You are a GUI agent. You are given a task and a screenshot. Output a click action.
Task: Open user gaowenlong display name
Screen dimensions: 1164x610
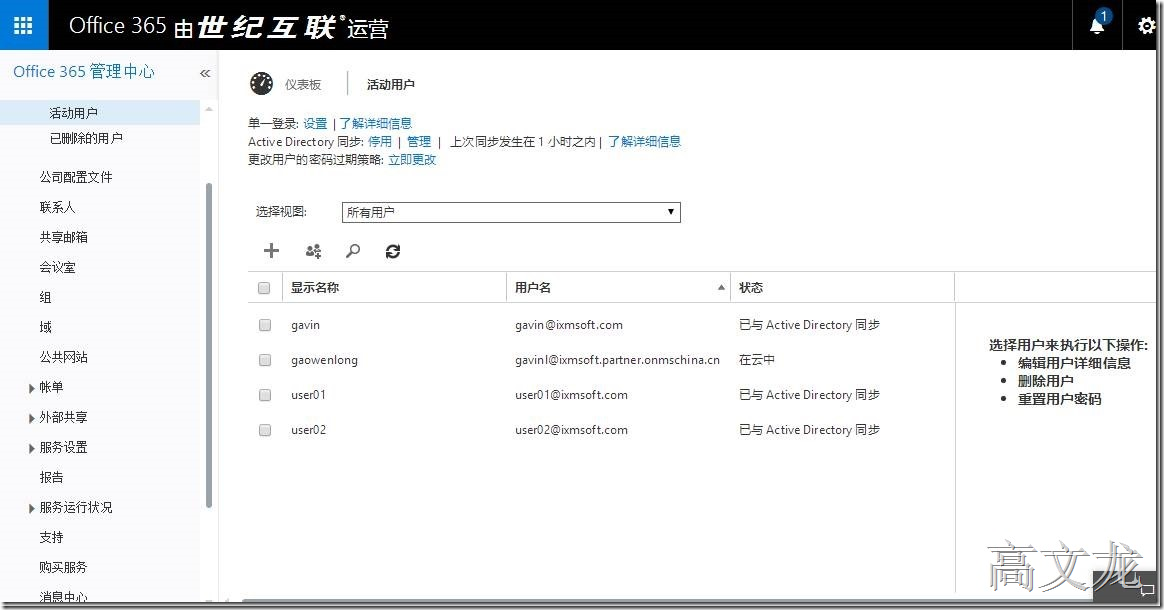coord(324,360)
